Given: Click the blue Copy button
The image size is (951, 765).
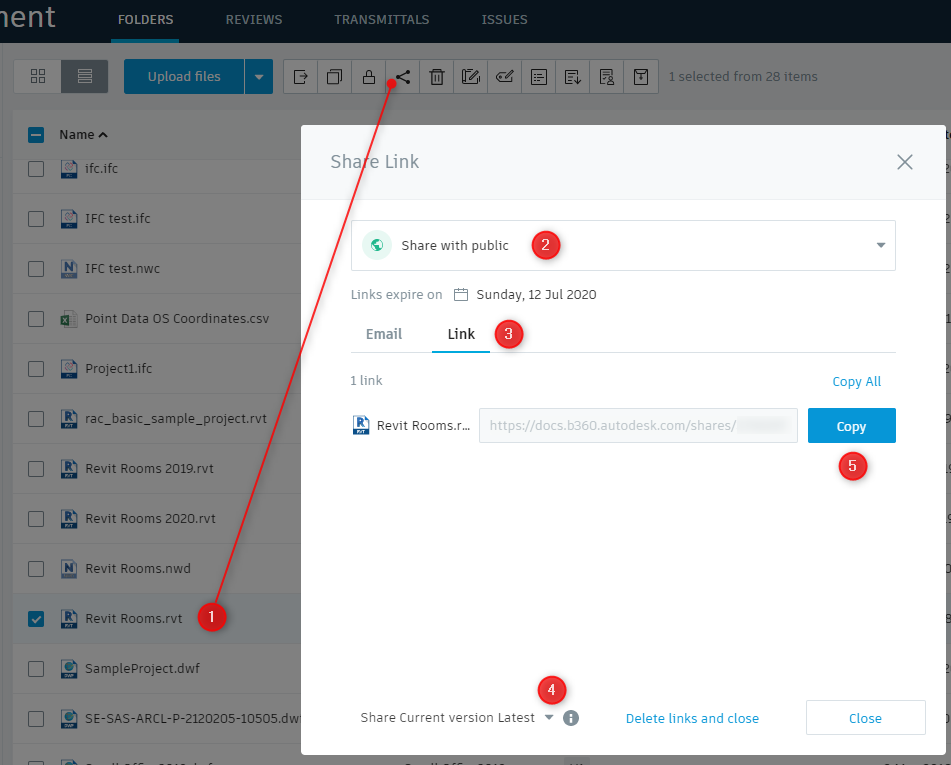Looking at the screenshot, I should click(852, 426).
